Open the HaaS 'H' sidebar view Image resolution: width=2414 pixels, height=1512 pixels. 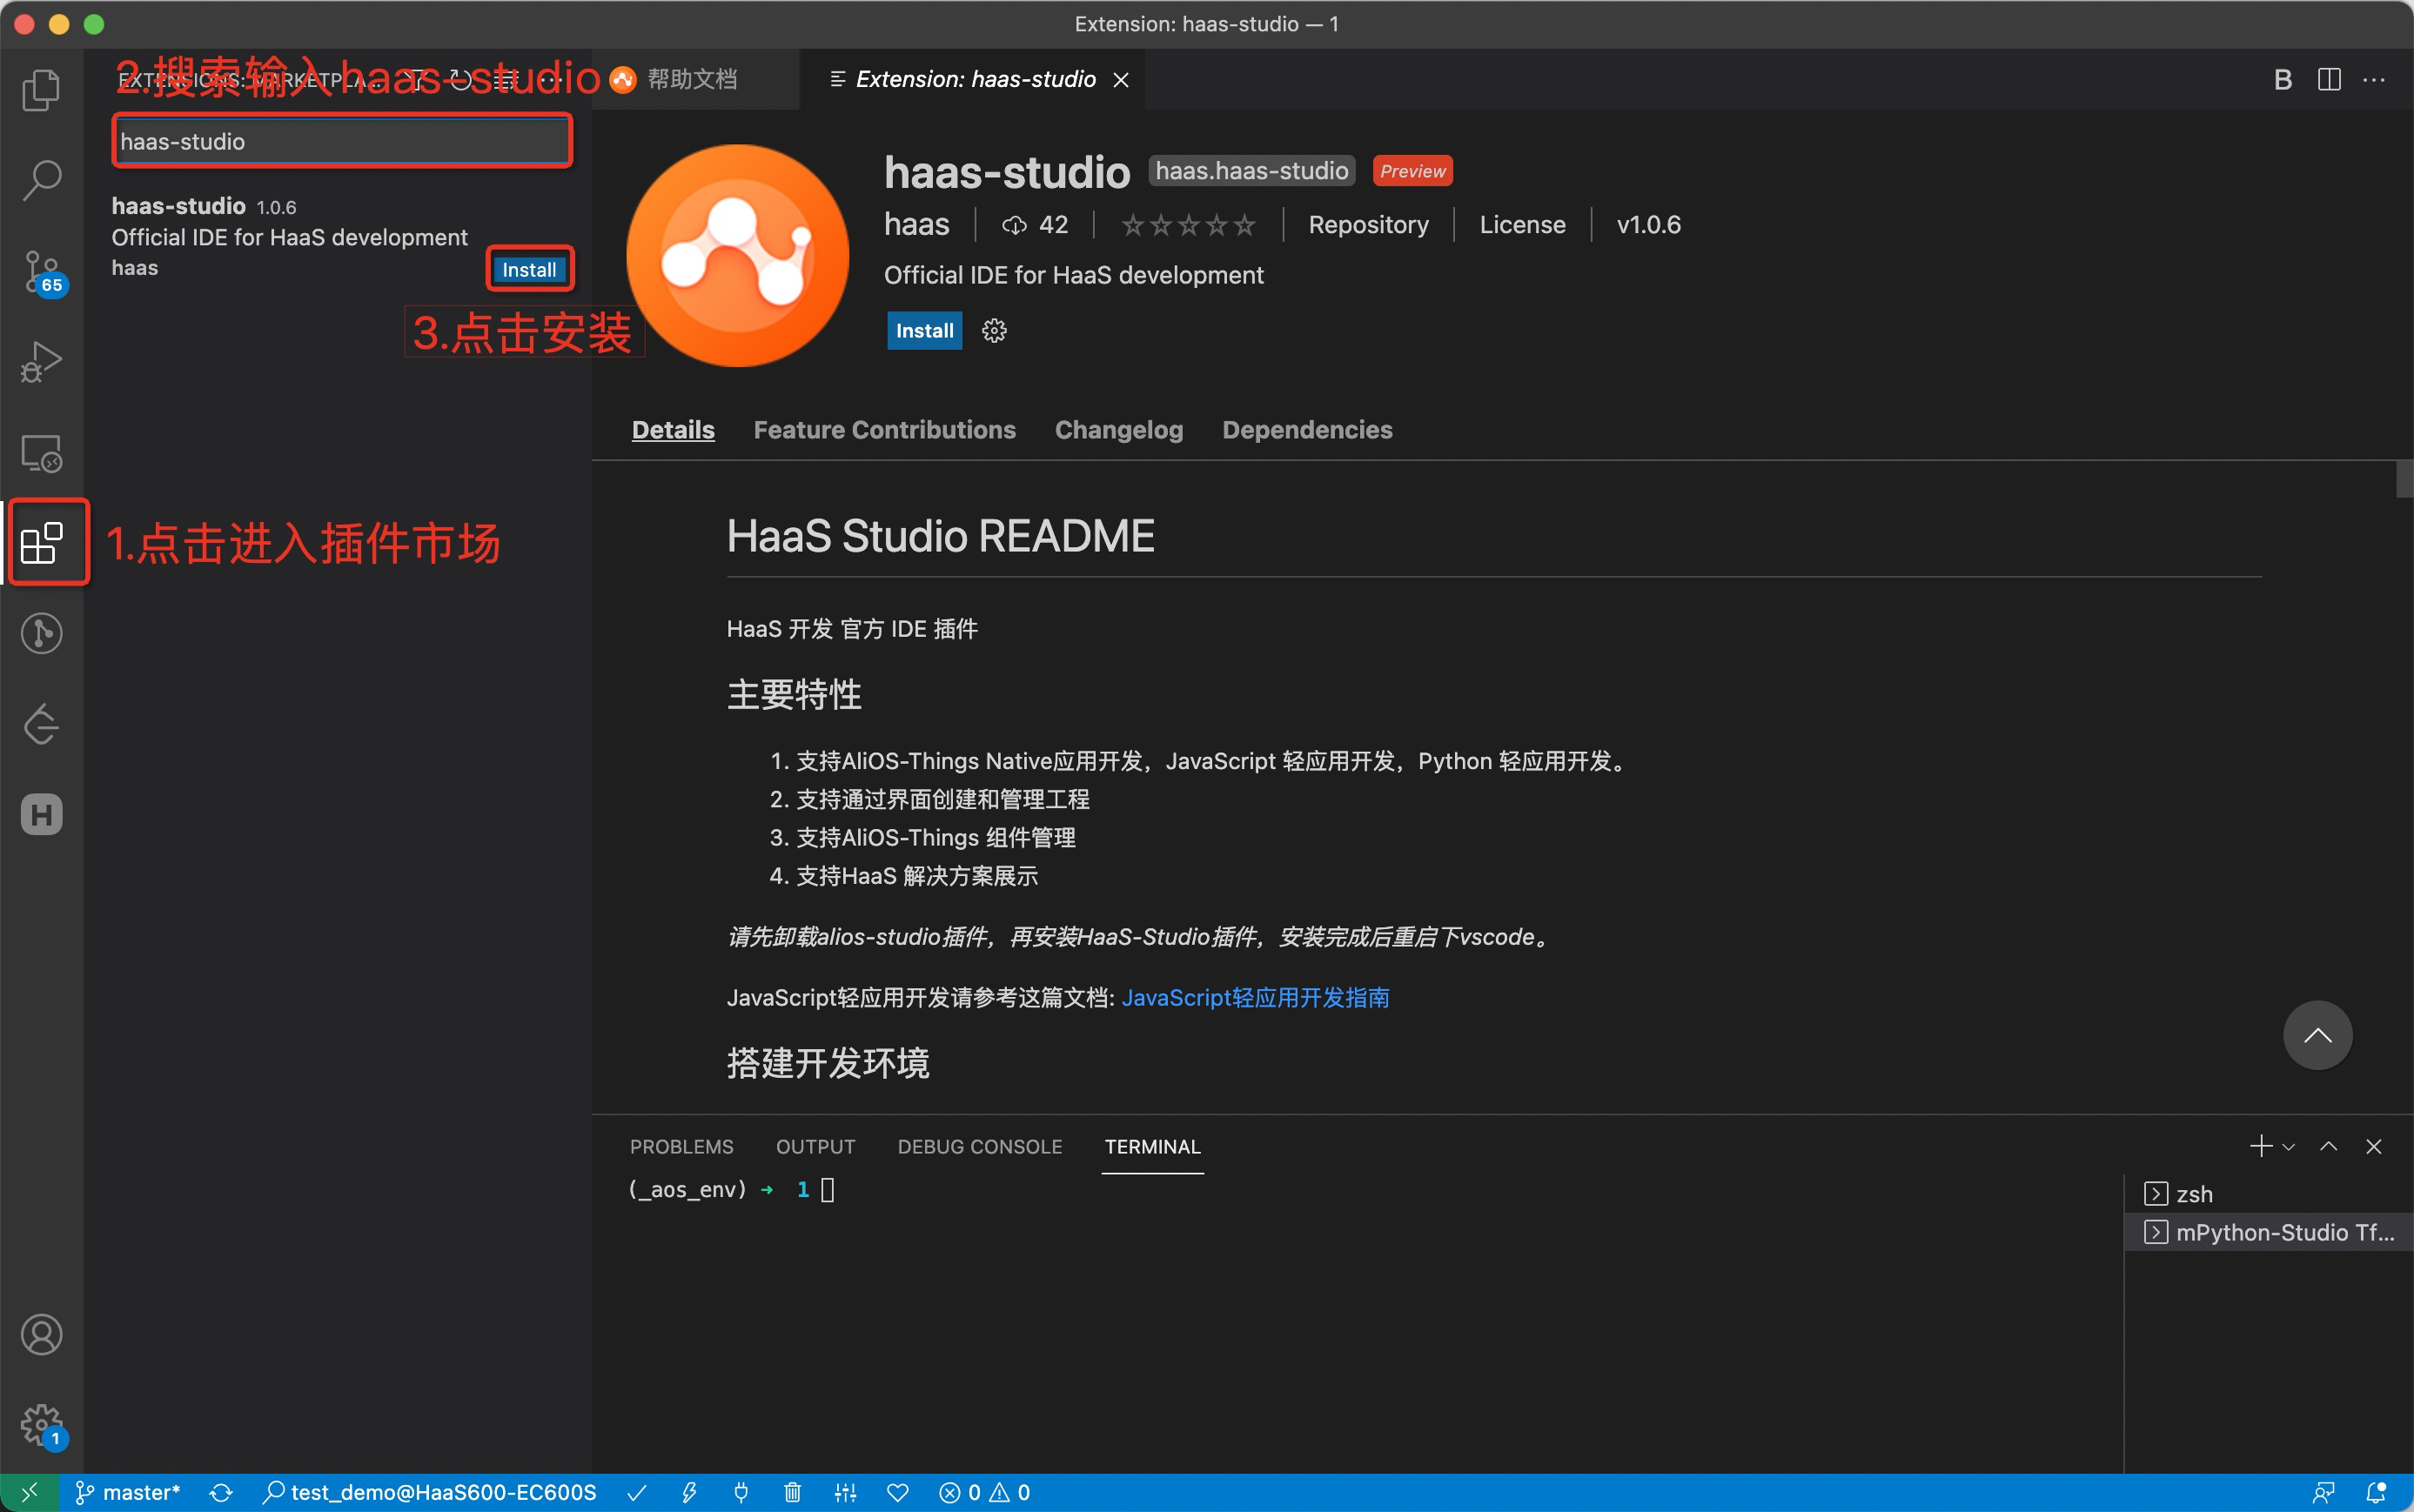41,814
